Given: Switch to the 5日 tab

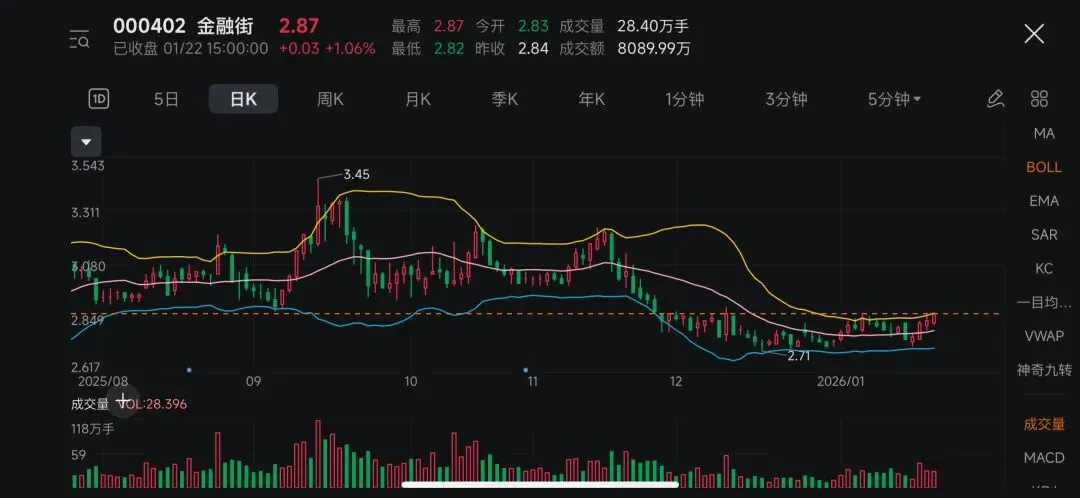Looking at the screenshot, I should coord(166,99).
